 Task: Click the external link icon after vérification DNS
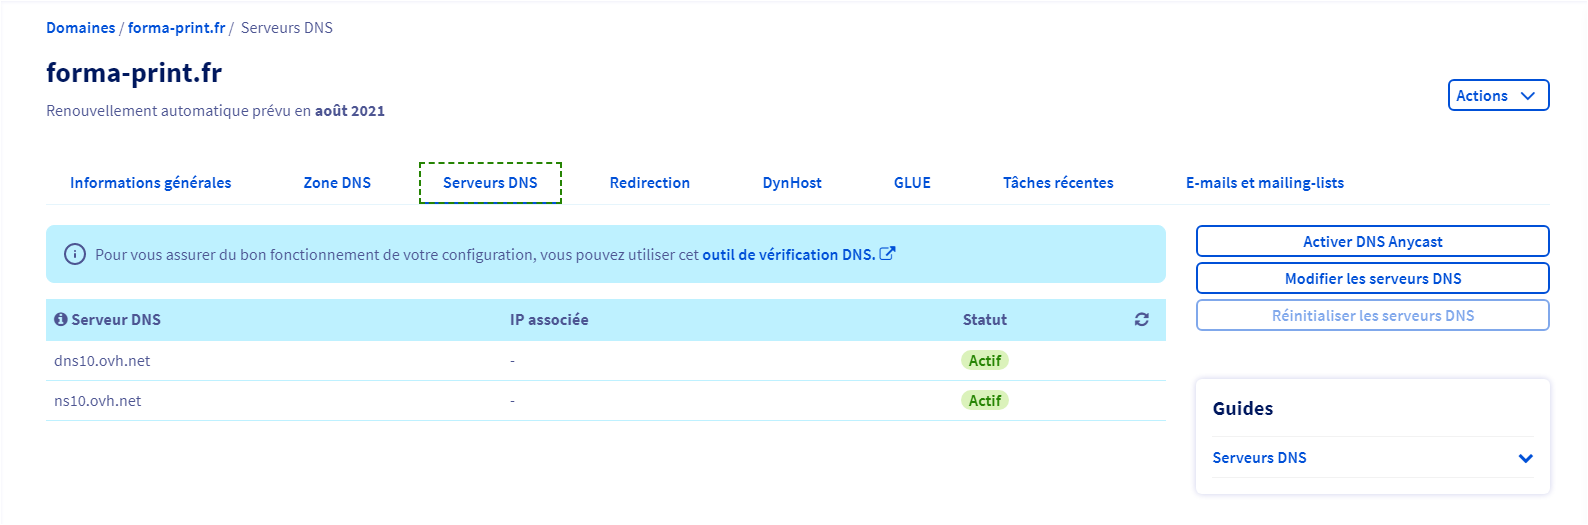coord(887,254)
